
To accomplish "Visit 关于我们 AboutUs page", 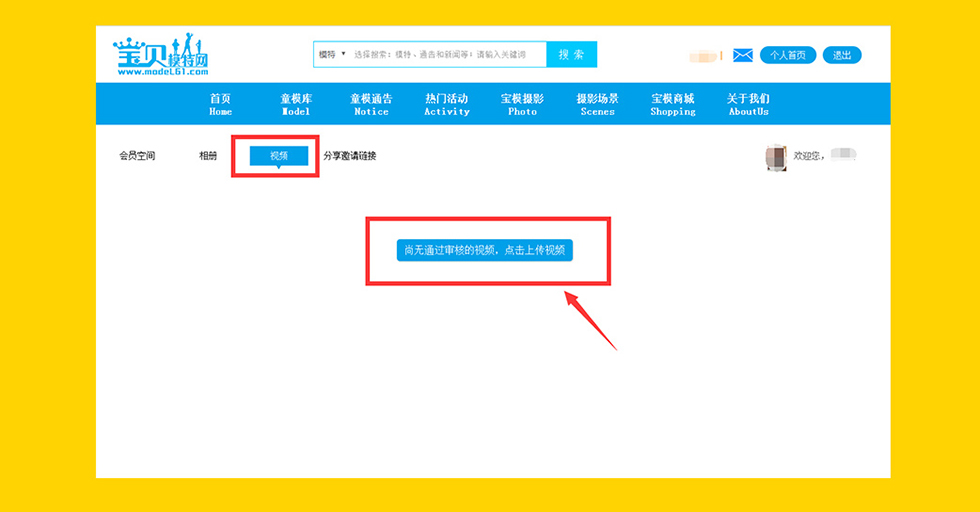I will (748, 104).
